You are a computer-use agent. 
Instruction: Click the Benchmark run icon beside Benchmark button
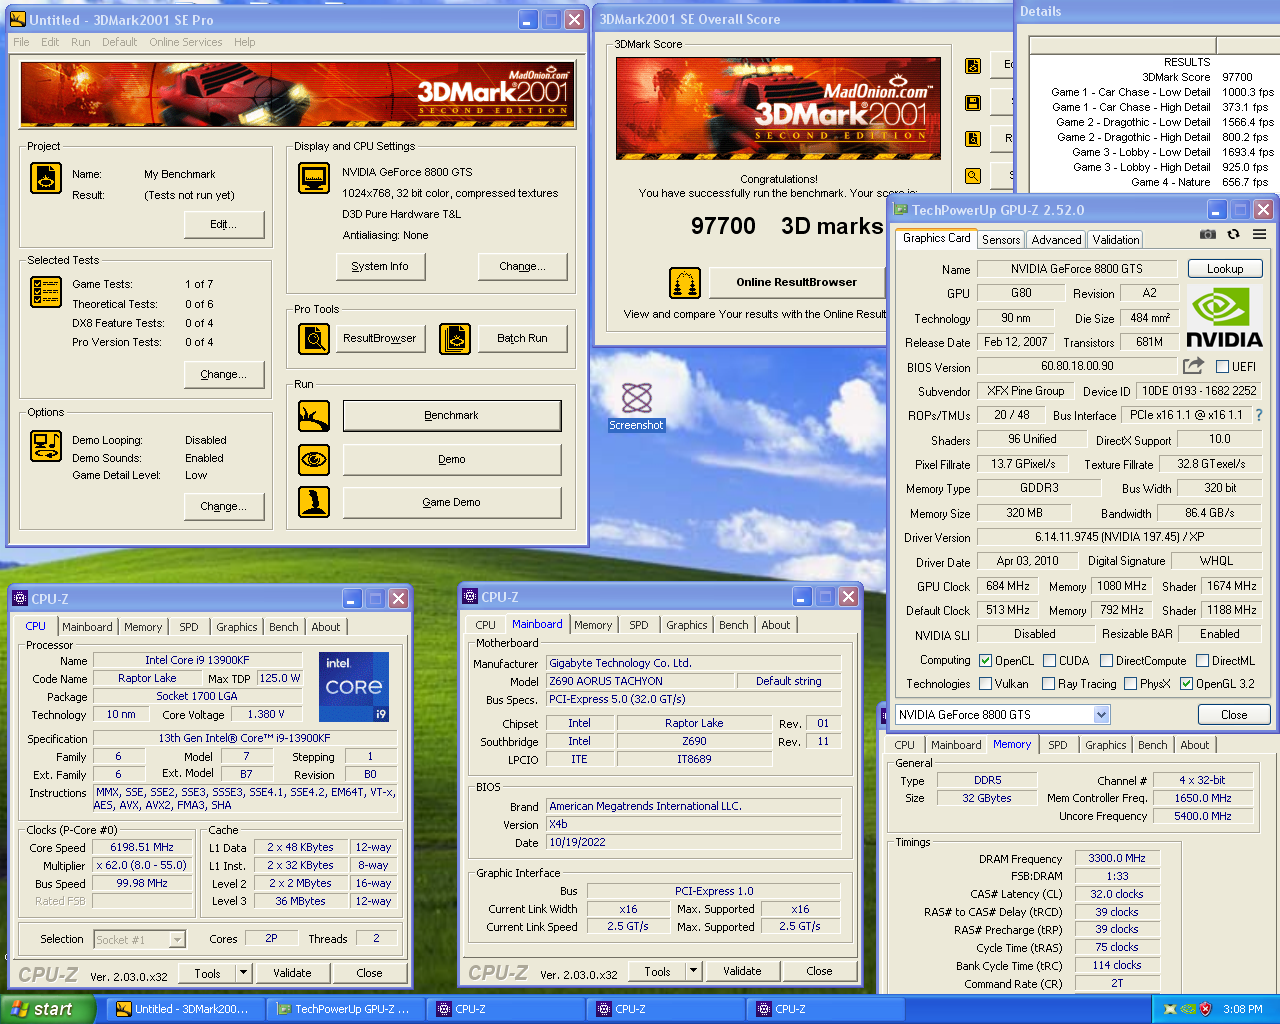pyautogui.click(x=314, y=416)
